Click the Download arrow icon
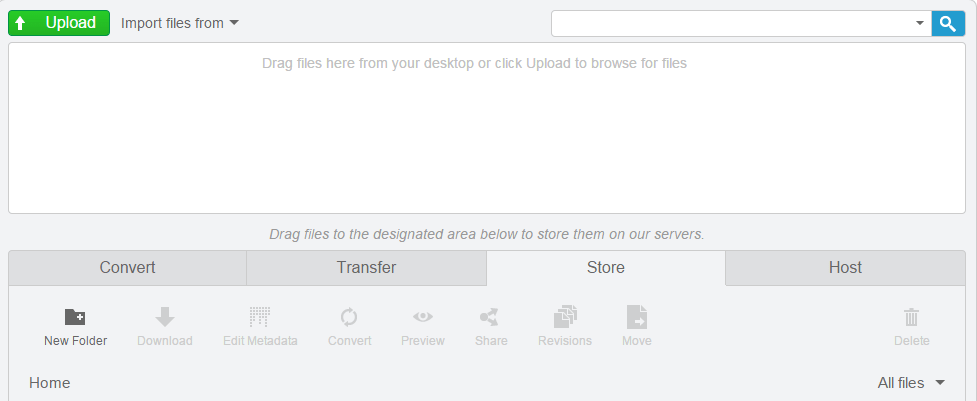977x401 pixels. 164,317
